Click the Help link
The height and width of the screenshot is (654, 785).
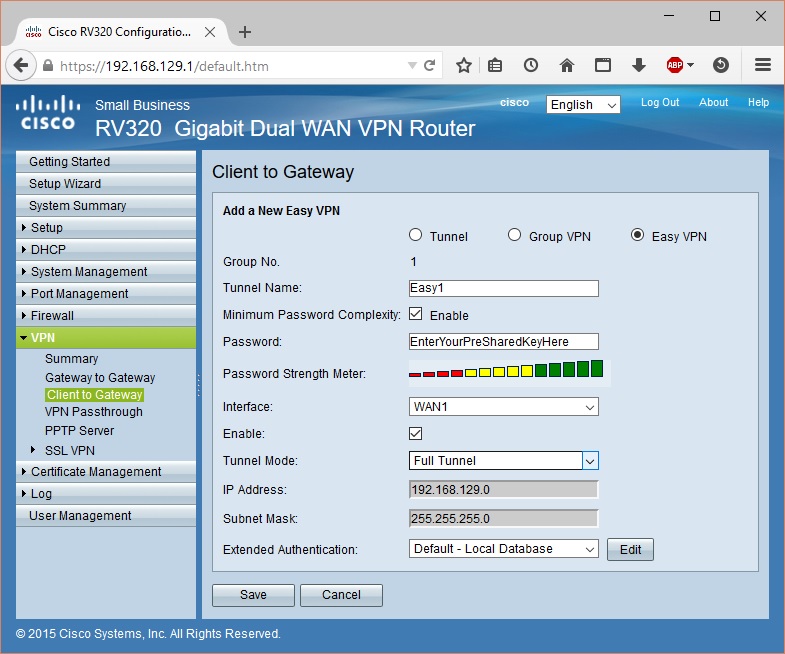[x=758, y=103]
